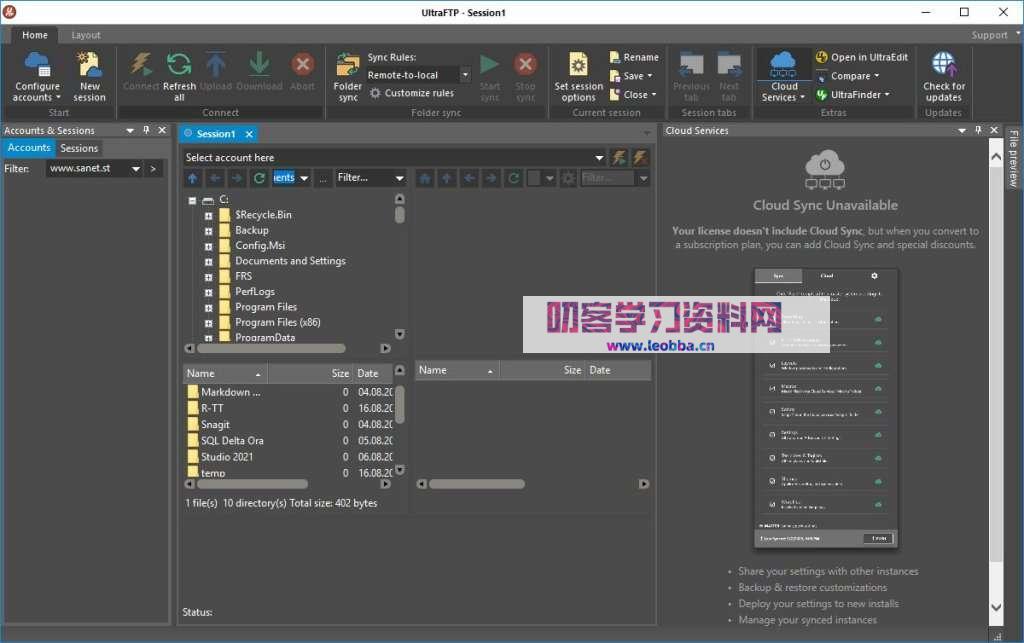Screen dimensions: 1024x643
Task: Open the Remote-to-local sync rules dropdown
Action: pyautogui.click(x=464, y=74)
